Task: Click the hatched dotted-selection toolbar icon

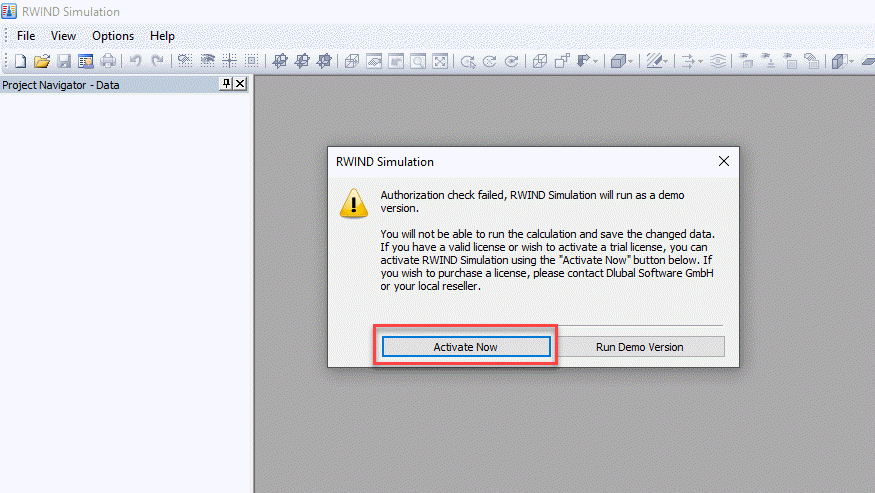Action: (x=185, y=61)
